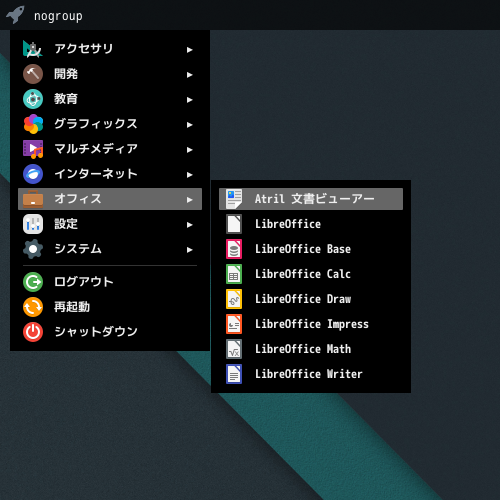The image size is (500, 500).
Task: Click the LibreOffice Draw icon
Action: [x=234, y=299]
